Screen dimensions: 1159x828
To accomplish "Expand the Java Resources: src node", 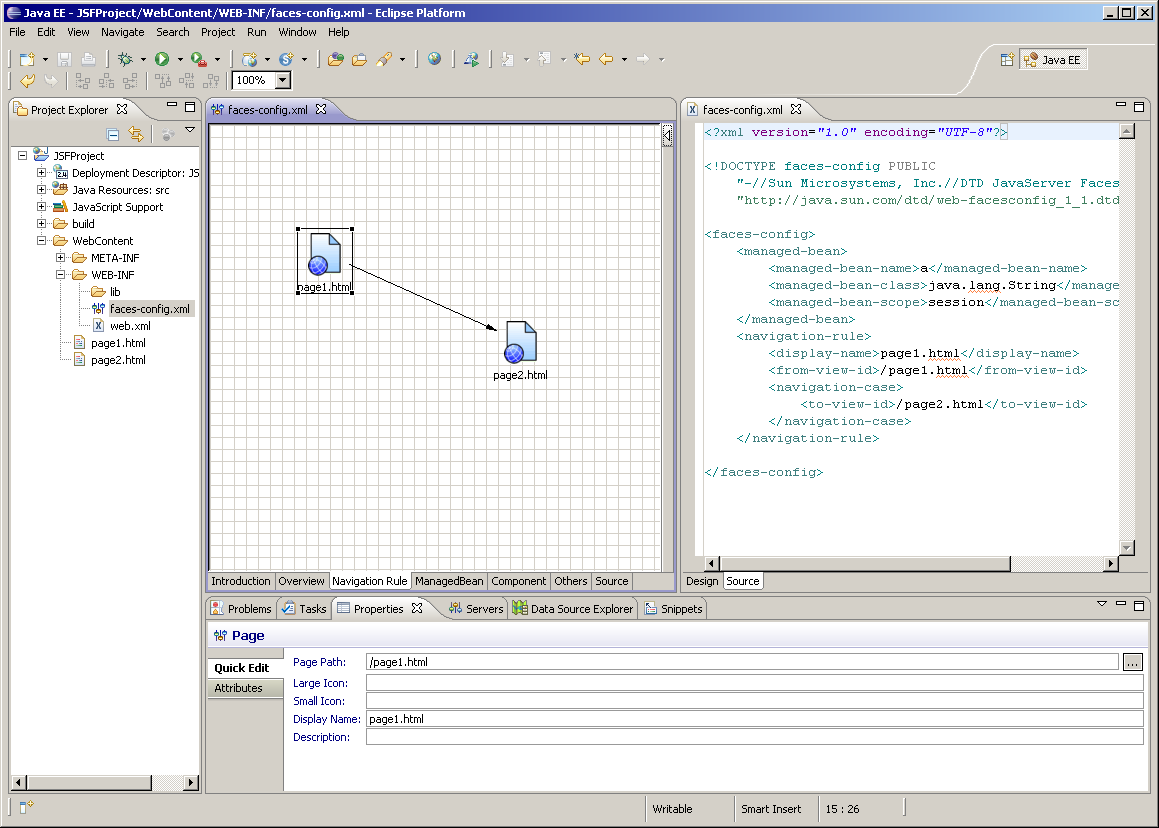I will (42, 190).
